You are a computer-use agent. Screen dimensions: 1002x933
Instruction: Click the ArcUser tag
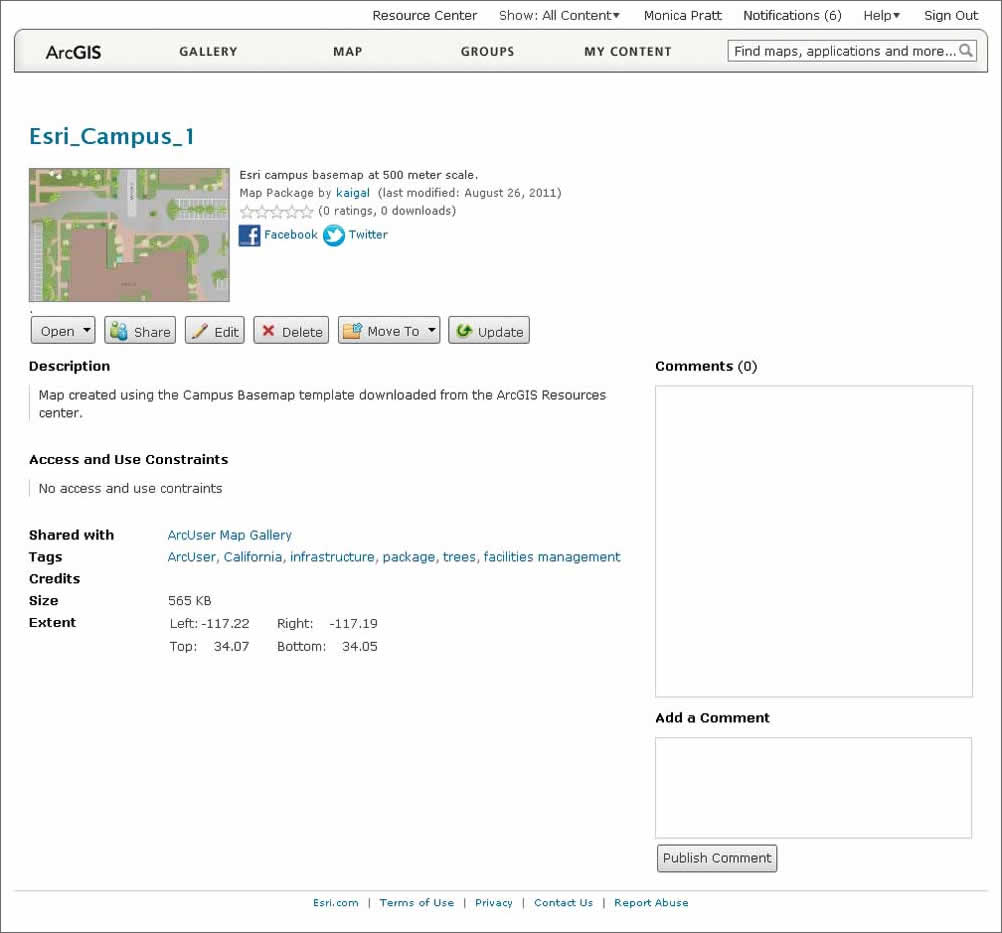coord(192,557)
